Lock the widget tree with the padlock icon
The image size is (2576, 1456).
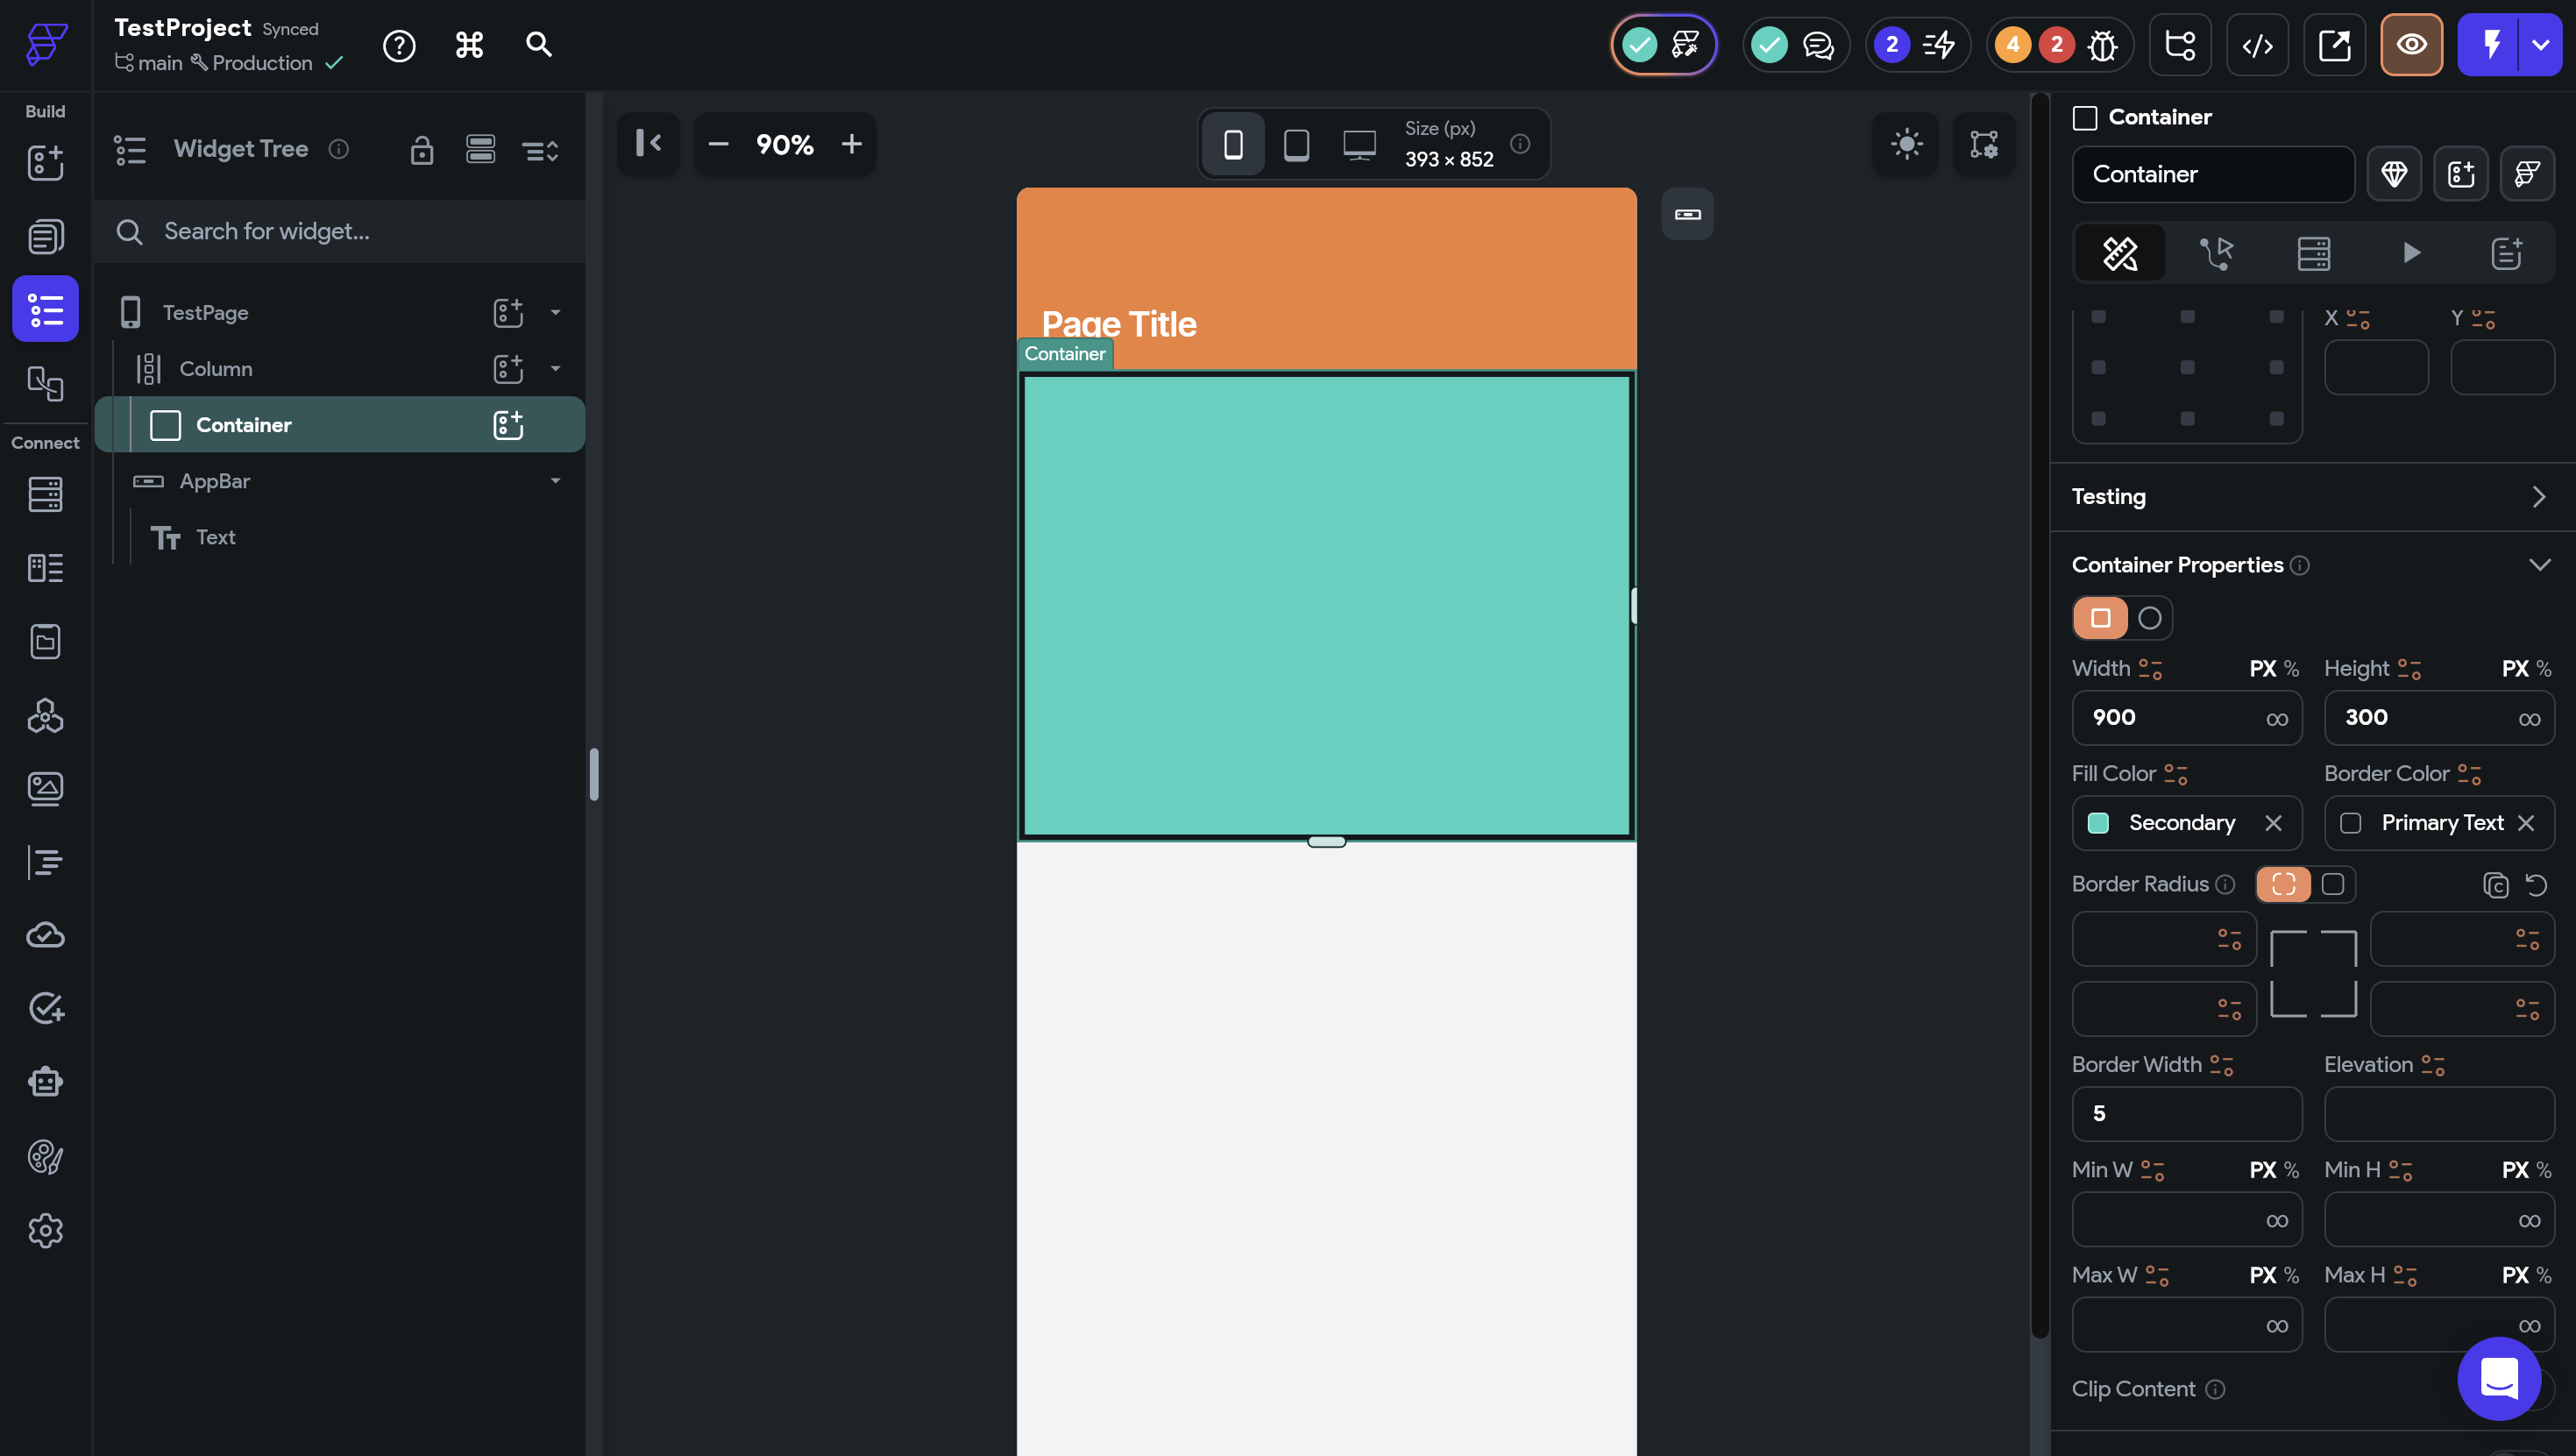[422, 150]
